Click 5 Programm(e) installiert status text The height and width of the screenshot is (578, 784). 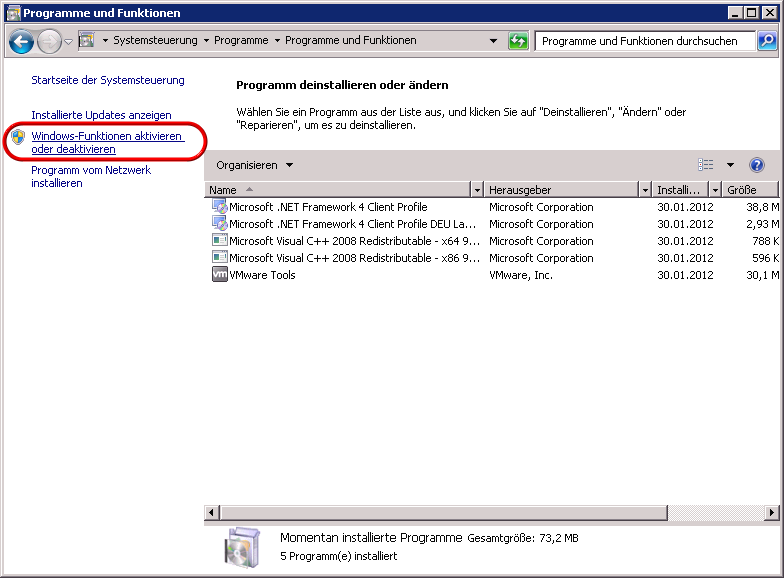pyautogui.click(x=338, y=556)
